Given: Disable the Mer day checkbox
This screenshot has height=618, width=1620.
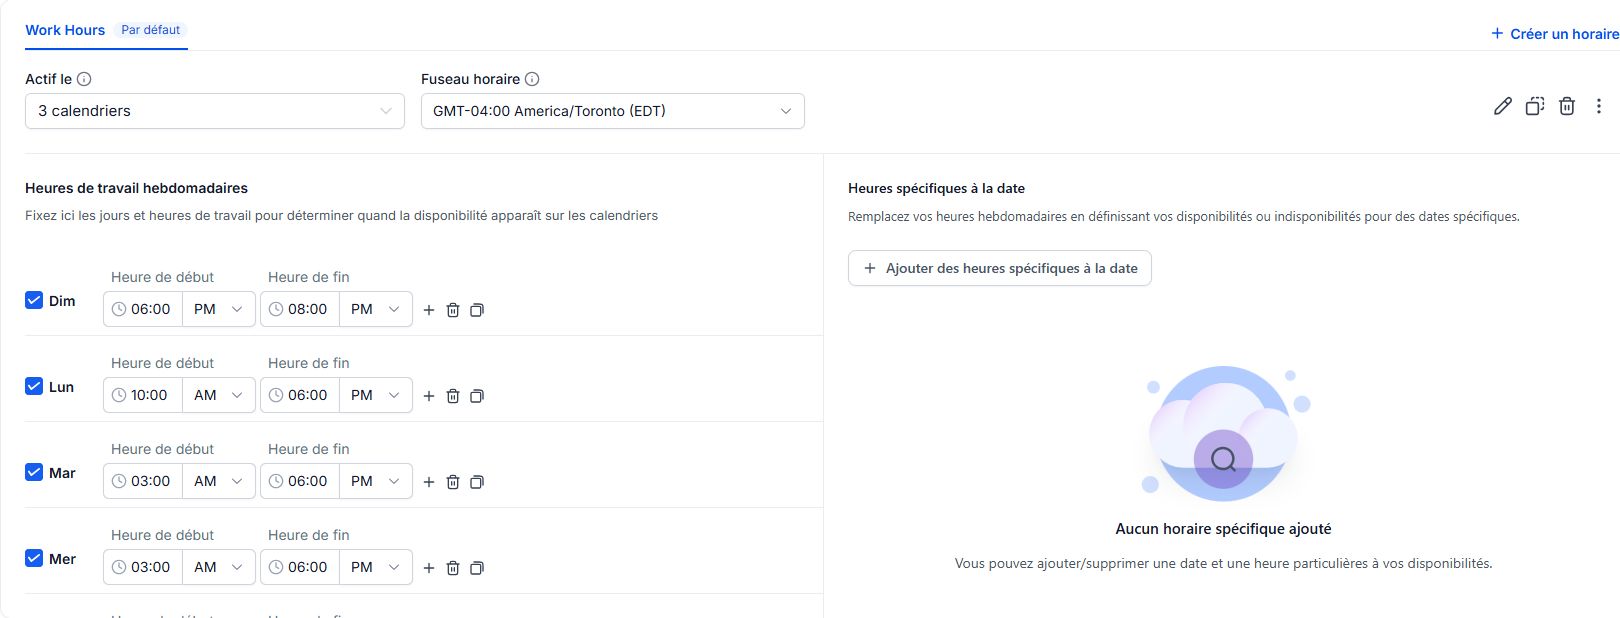Looking at the screenshot, I should [34, 558].
